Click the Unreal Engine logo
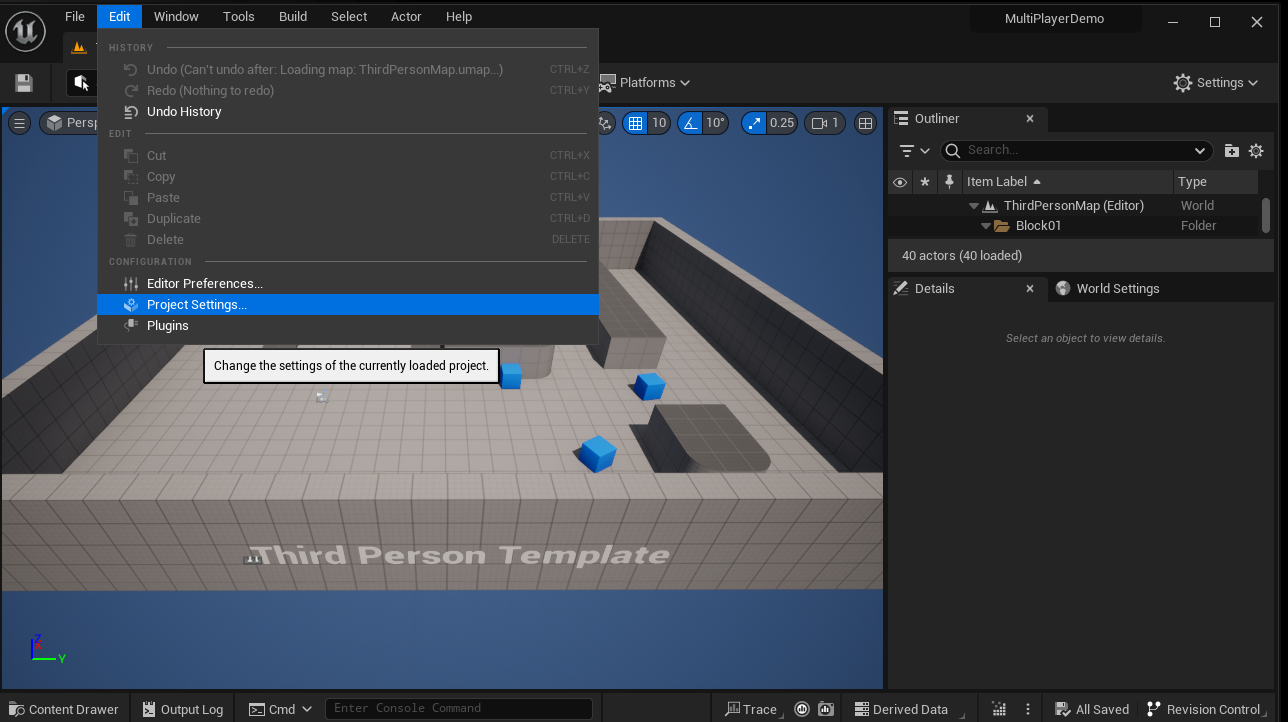The image size is (1288, 722). point(25,32)
